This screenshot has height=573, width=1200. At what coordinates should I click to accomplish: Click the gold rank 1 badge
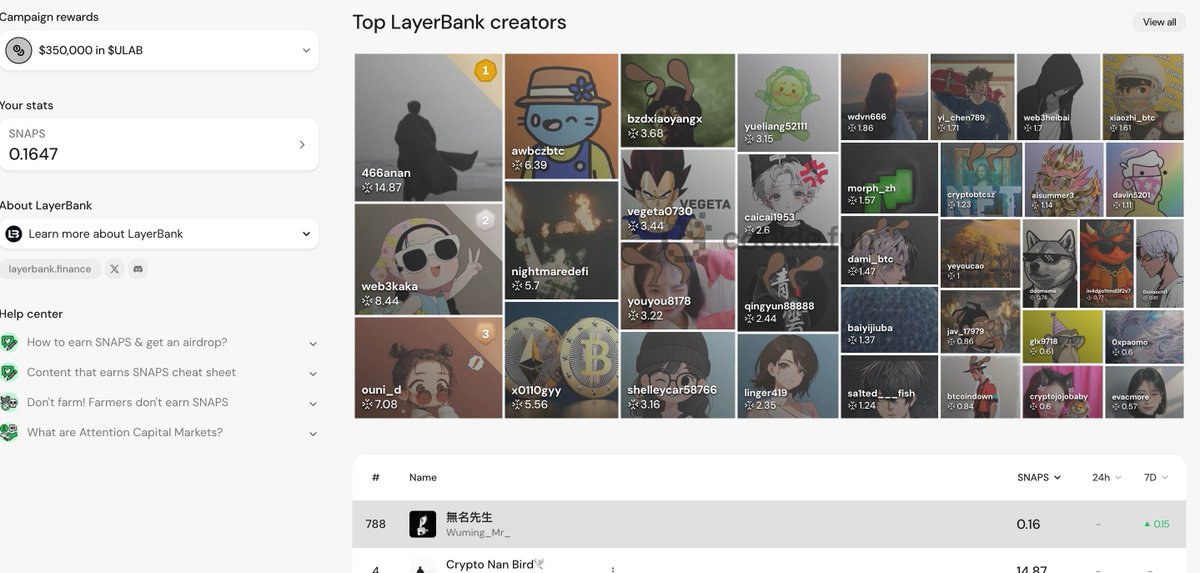coord(485,70)
